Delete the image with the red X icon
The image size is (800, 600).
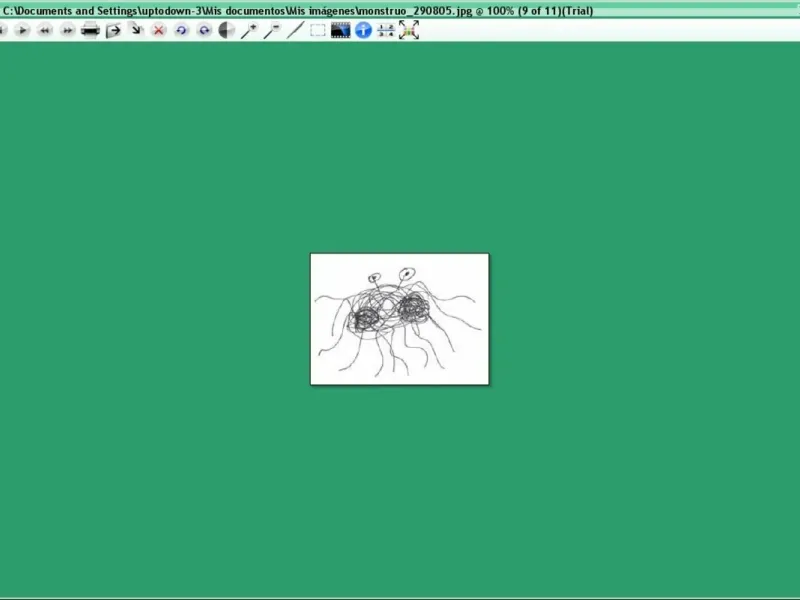[159, 31]
